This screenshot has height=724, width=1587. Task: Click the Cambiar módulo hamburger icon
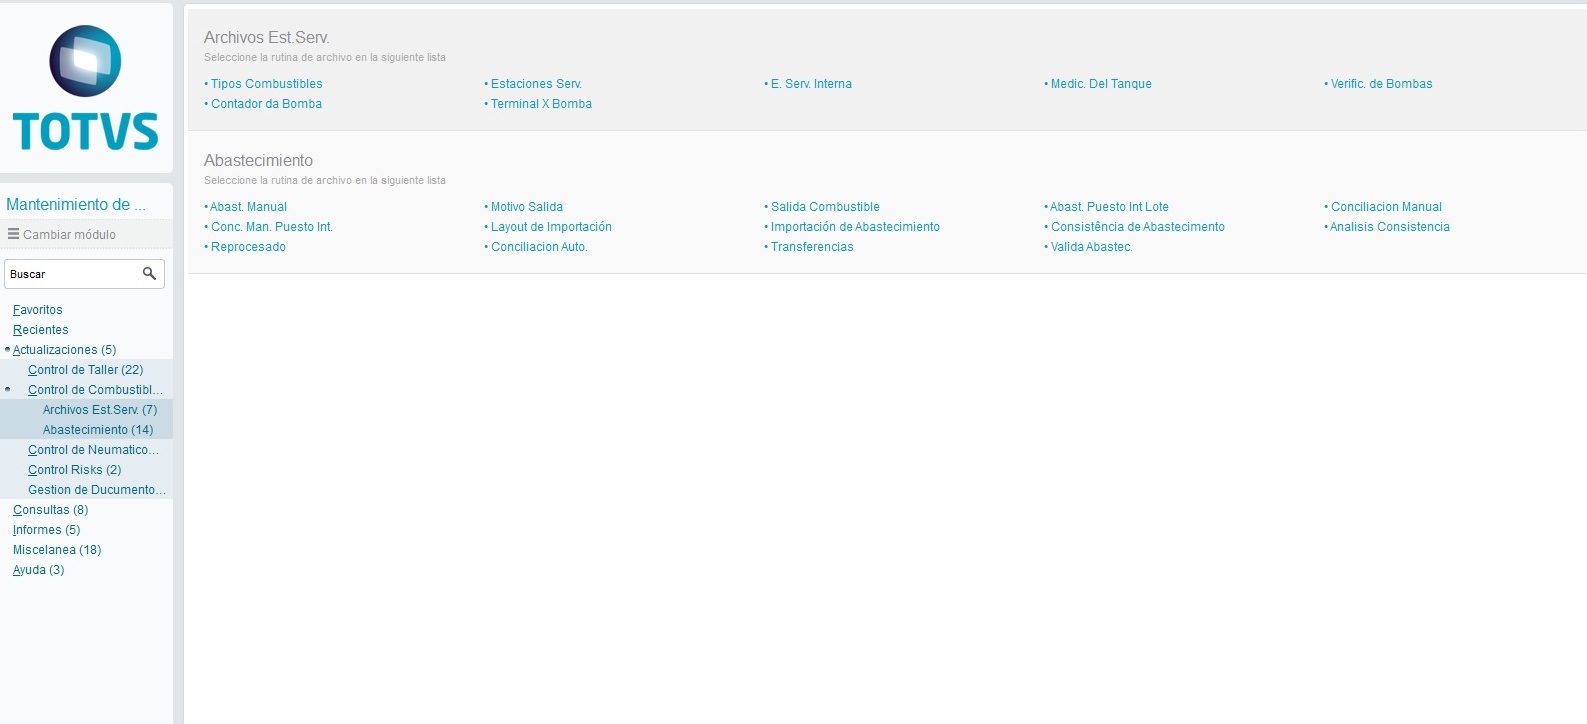13,234
